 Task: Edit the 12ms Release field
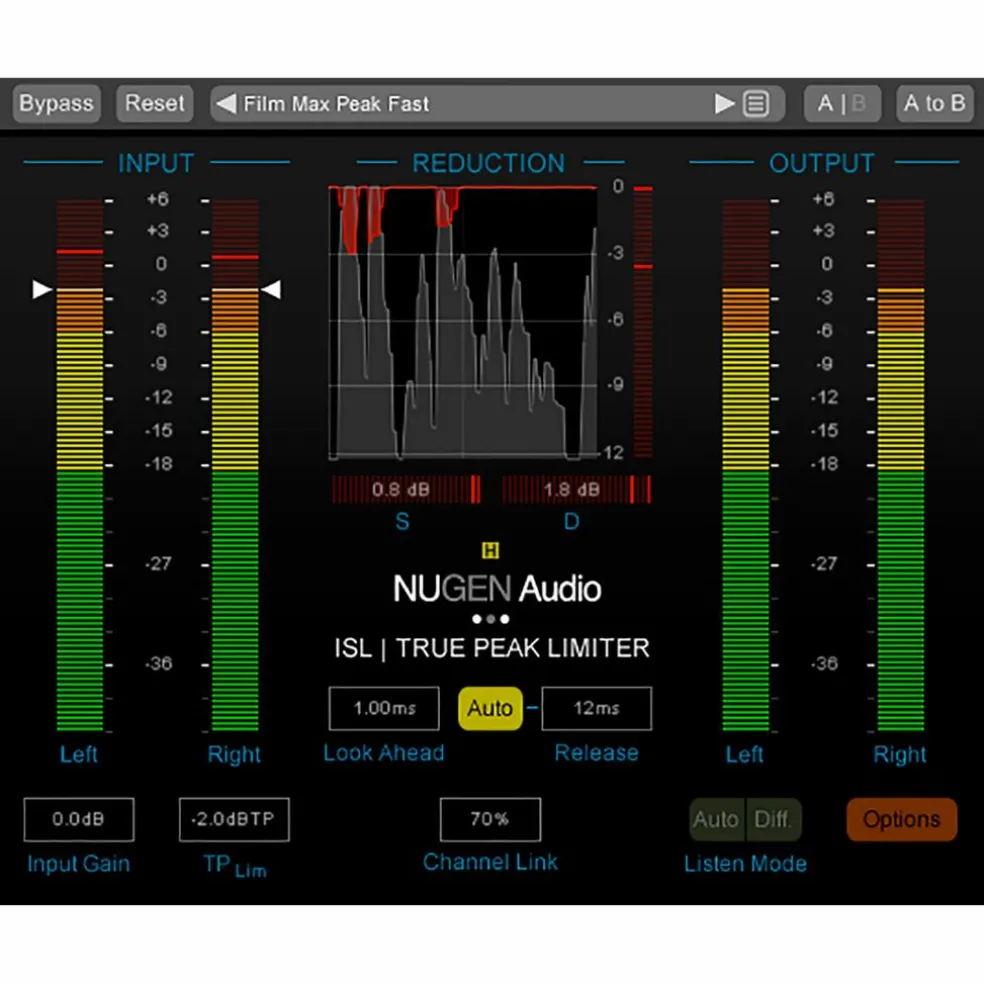[x=597, y=709]
